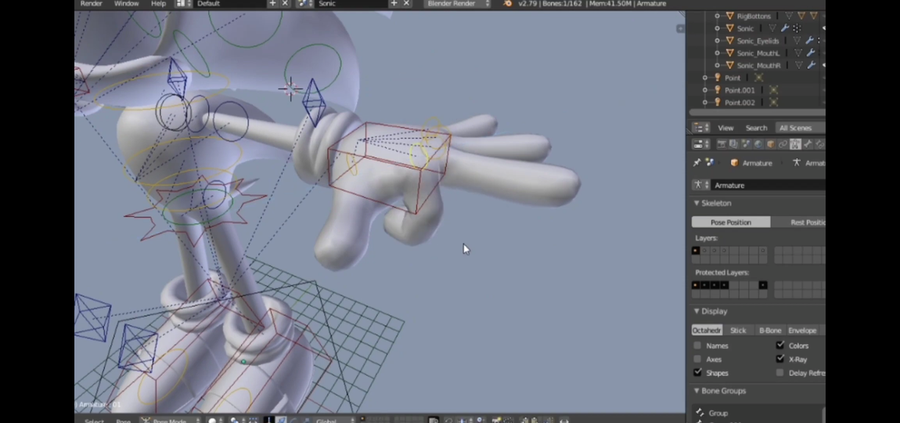Image resolution: width=900 pixels, height=423 pixels.
Task: Switch to the Render Layers properties tab
Action: 734,145
